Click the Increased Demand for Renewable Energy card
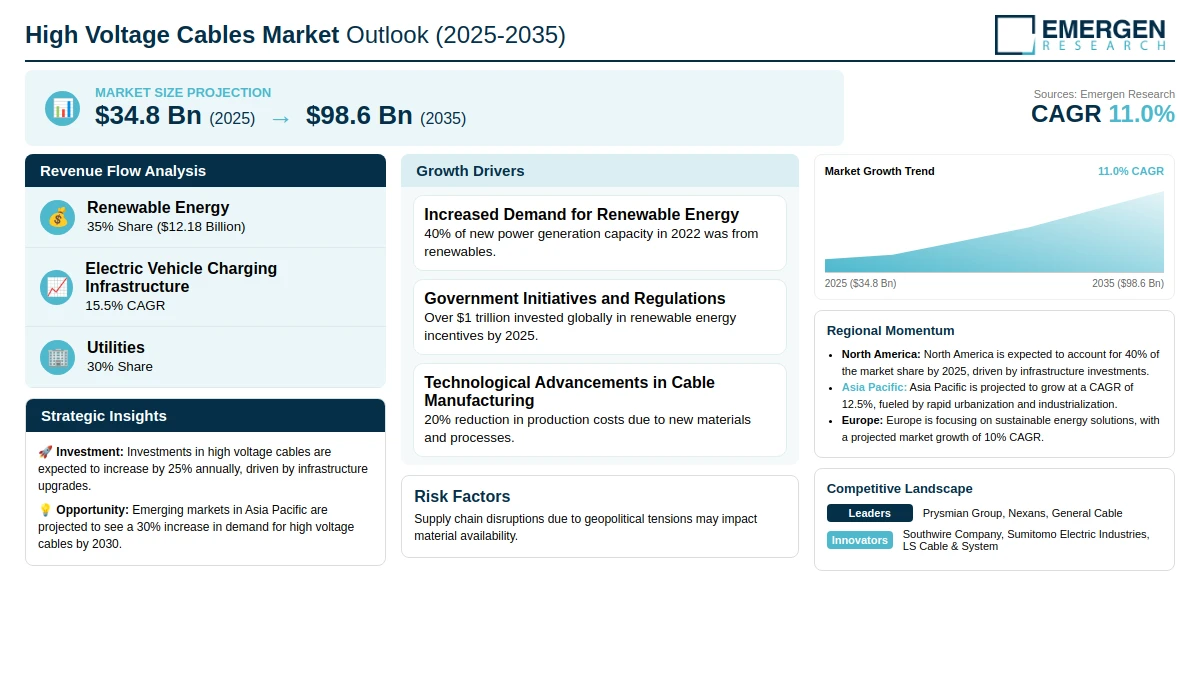 [x=600, y=233]
